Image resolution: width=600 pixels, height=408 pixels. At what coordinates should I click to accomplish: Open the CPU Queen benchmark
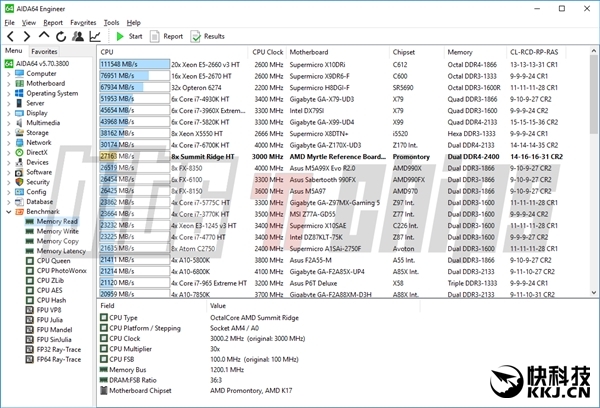(x=54, y=261)
